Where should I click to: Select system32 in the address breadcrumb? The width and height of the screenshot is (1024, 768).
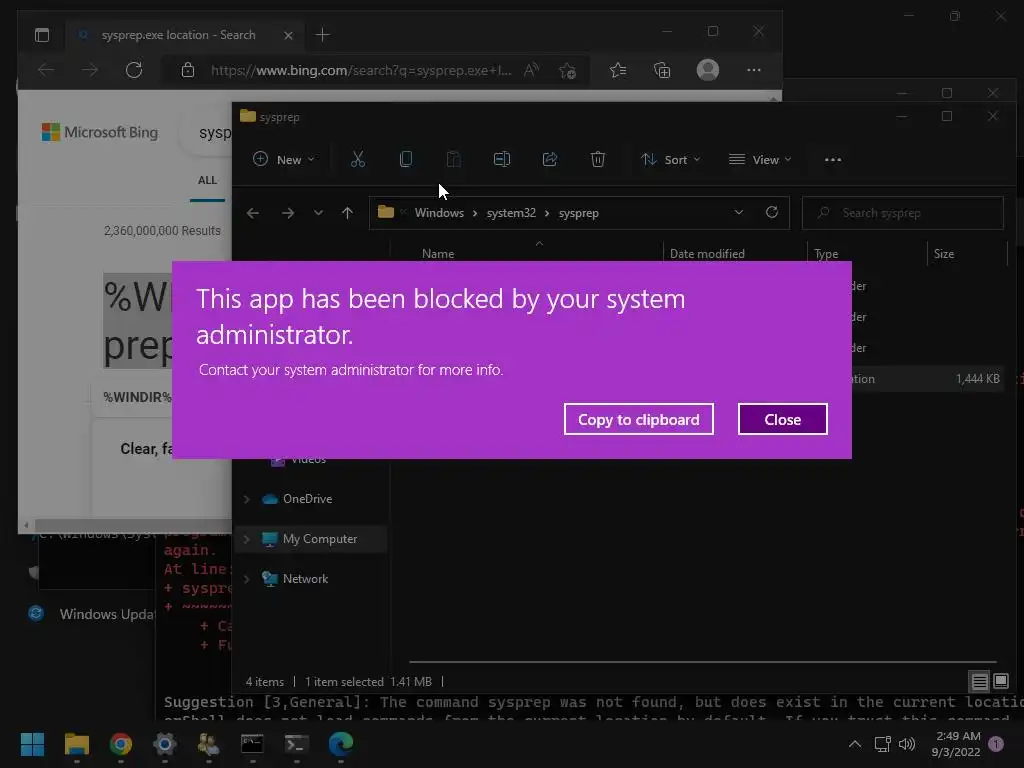[x=511, y=213]
